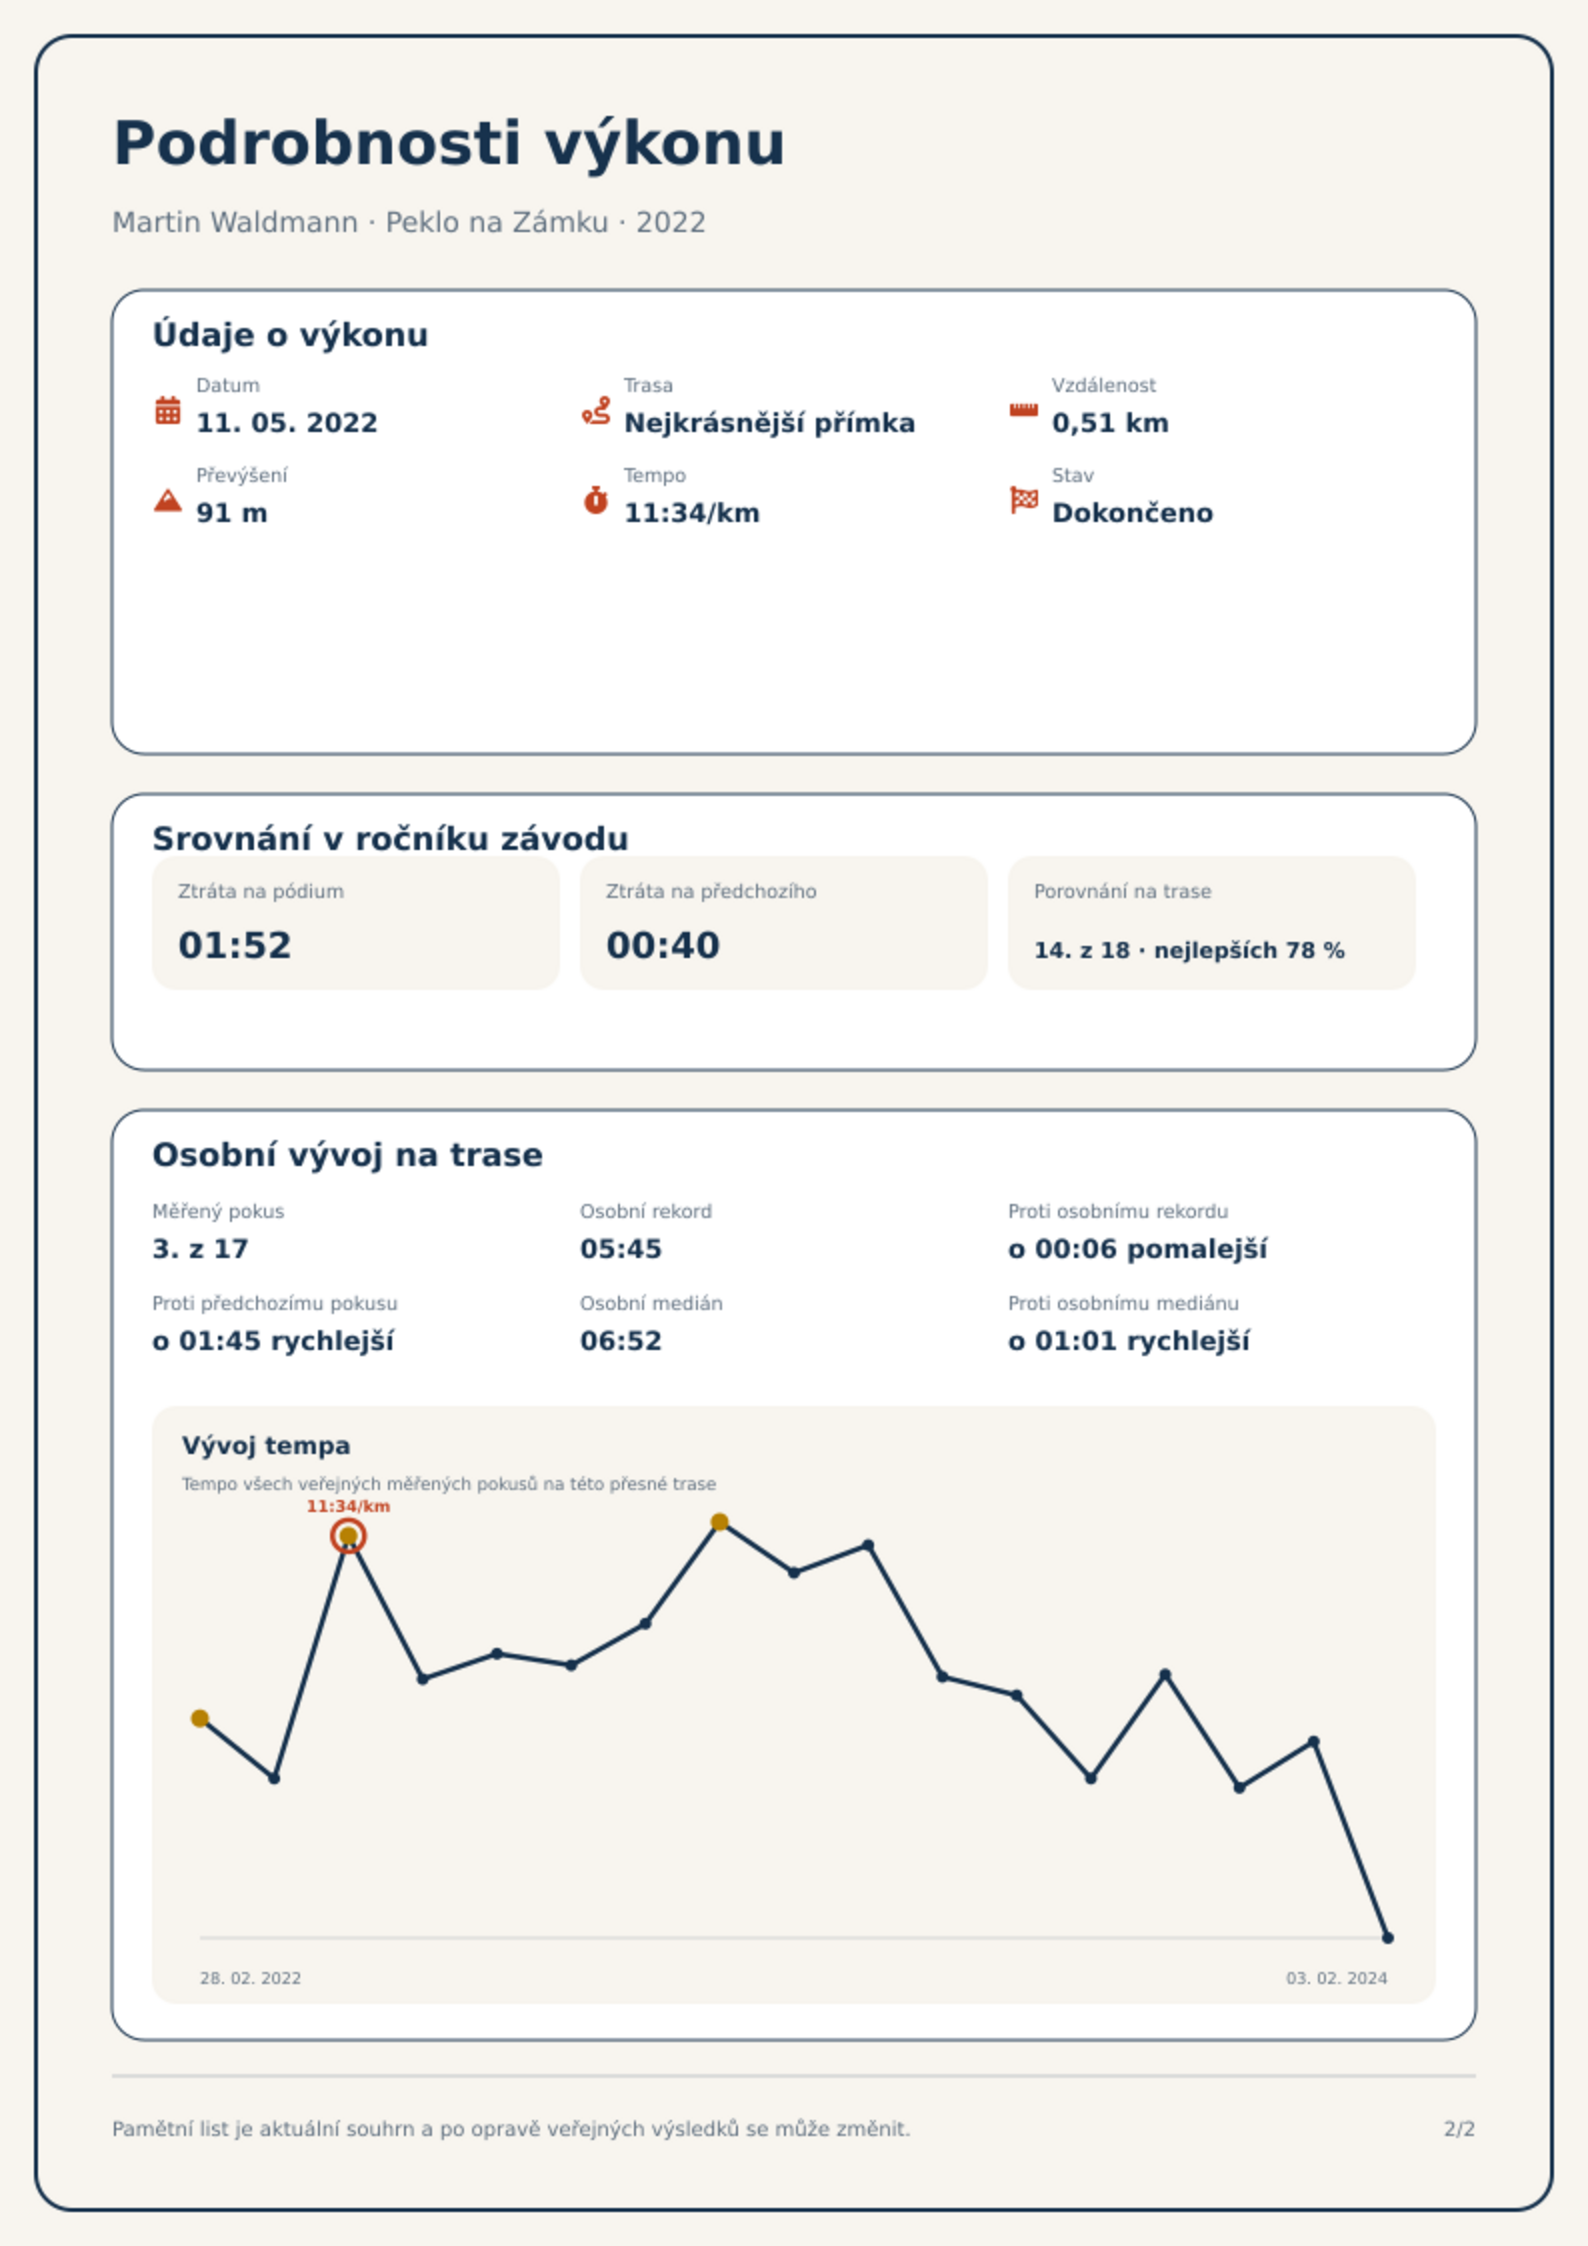Click the ruler icon next to Vzdálenost
1588x2246 pixels.
(x=1023, y=410)
